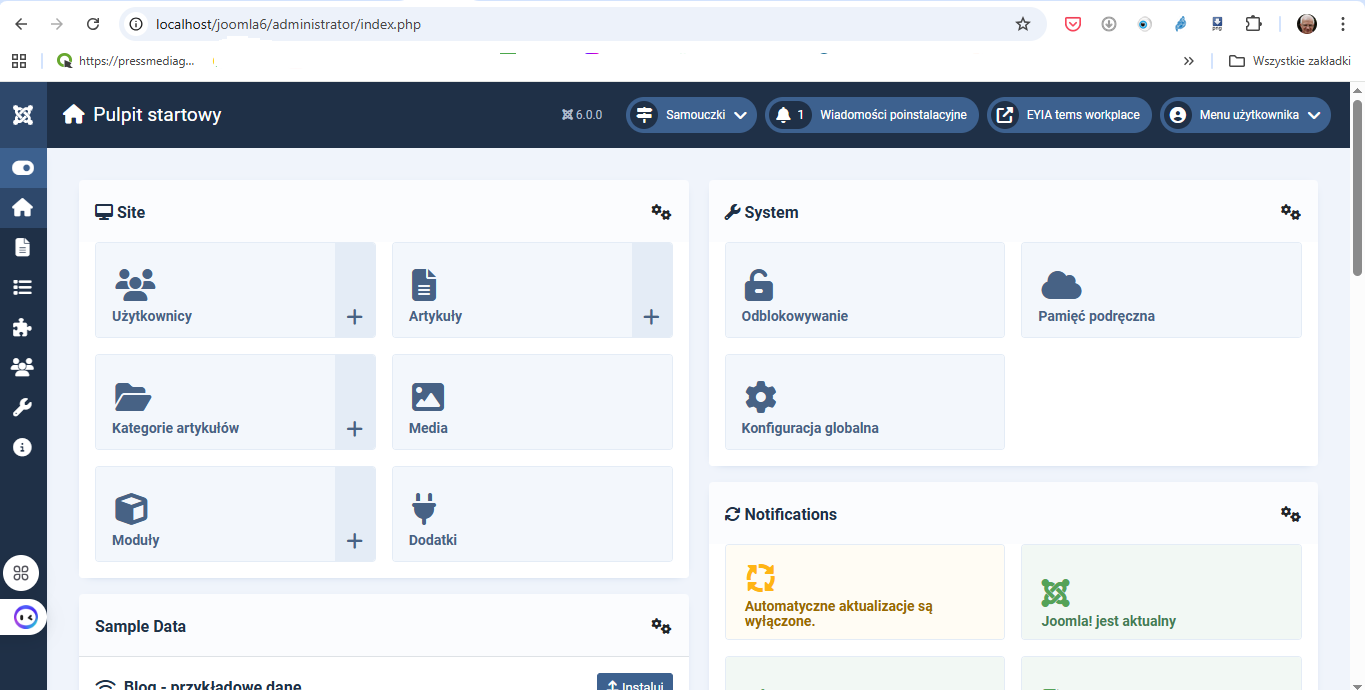Expand the Samouczki dropdown

[x=691, y=115]
